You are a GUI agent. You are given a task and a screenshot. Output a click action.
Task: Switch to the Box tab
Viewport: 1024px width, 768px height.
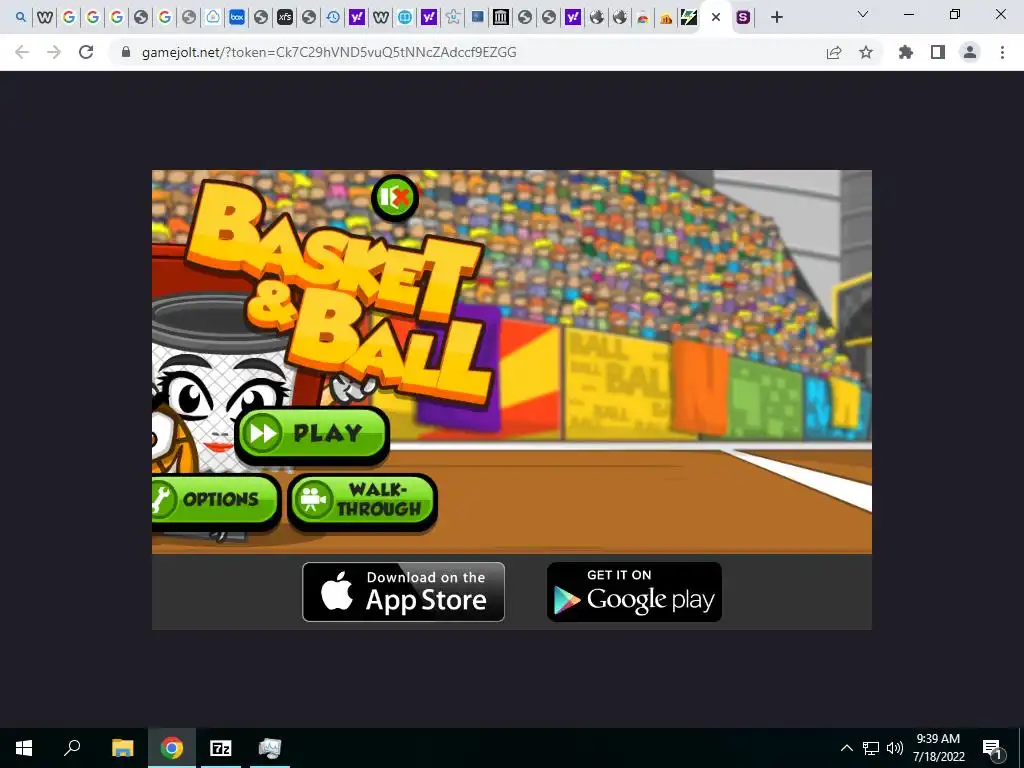[237, 18]
